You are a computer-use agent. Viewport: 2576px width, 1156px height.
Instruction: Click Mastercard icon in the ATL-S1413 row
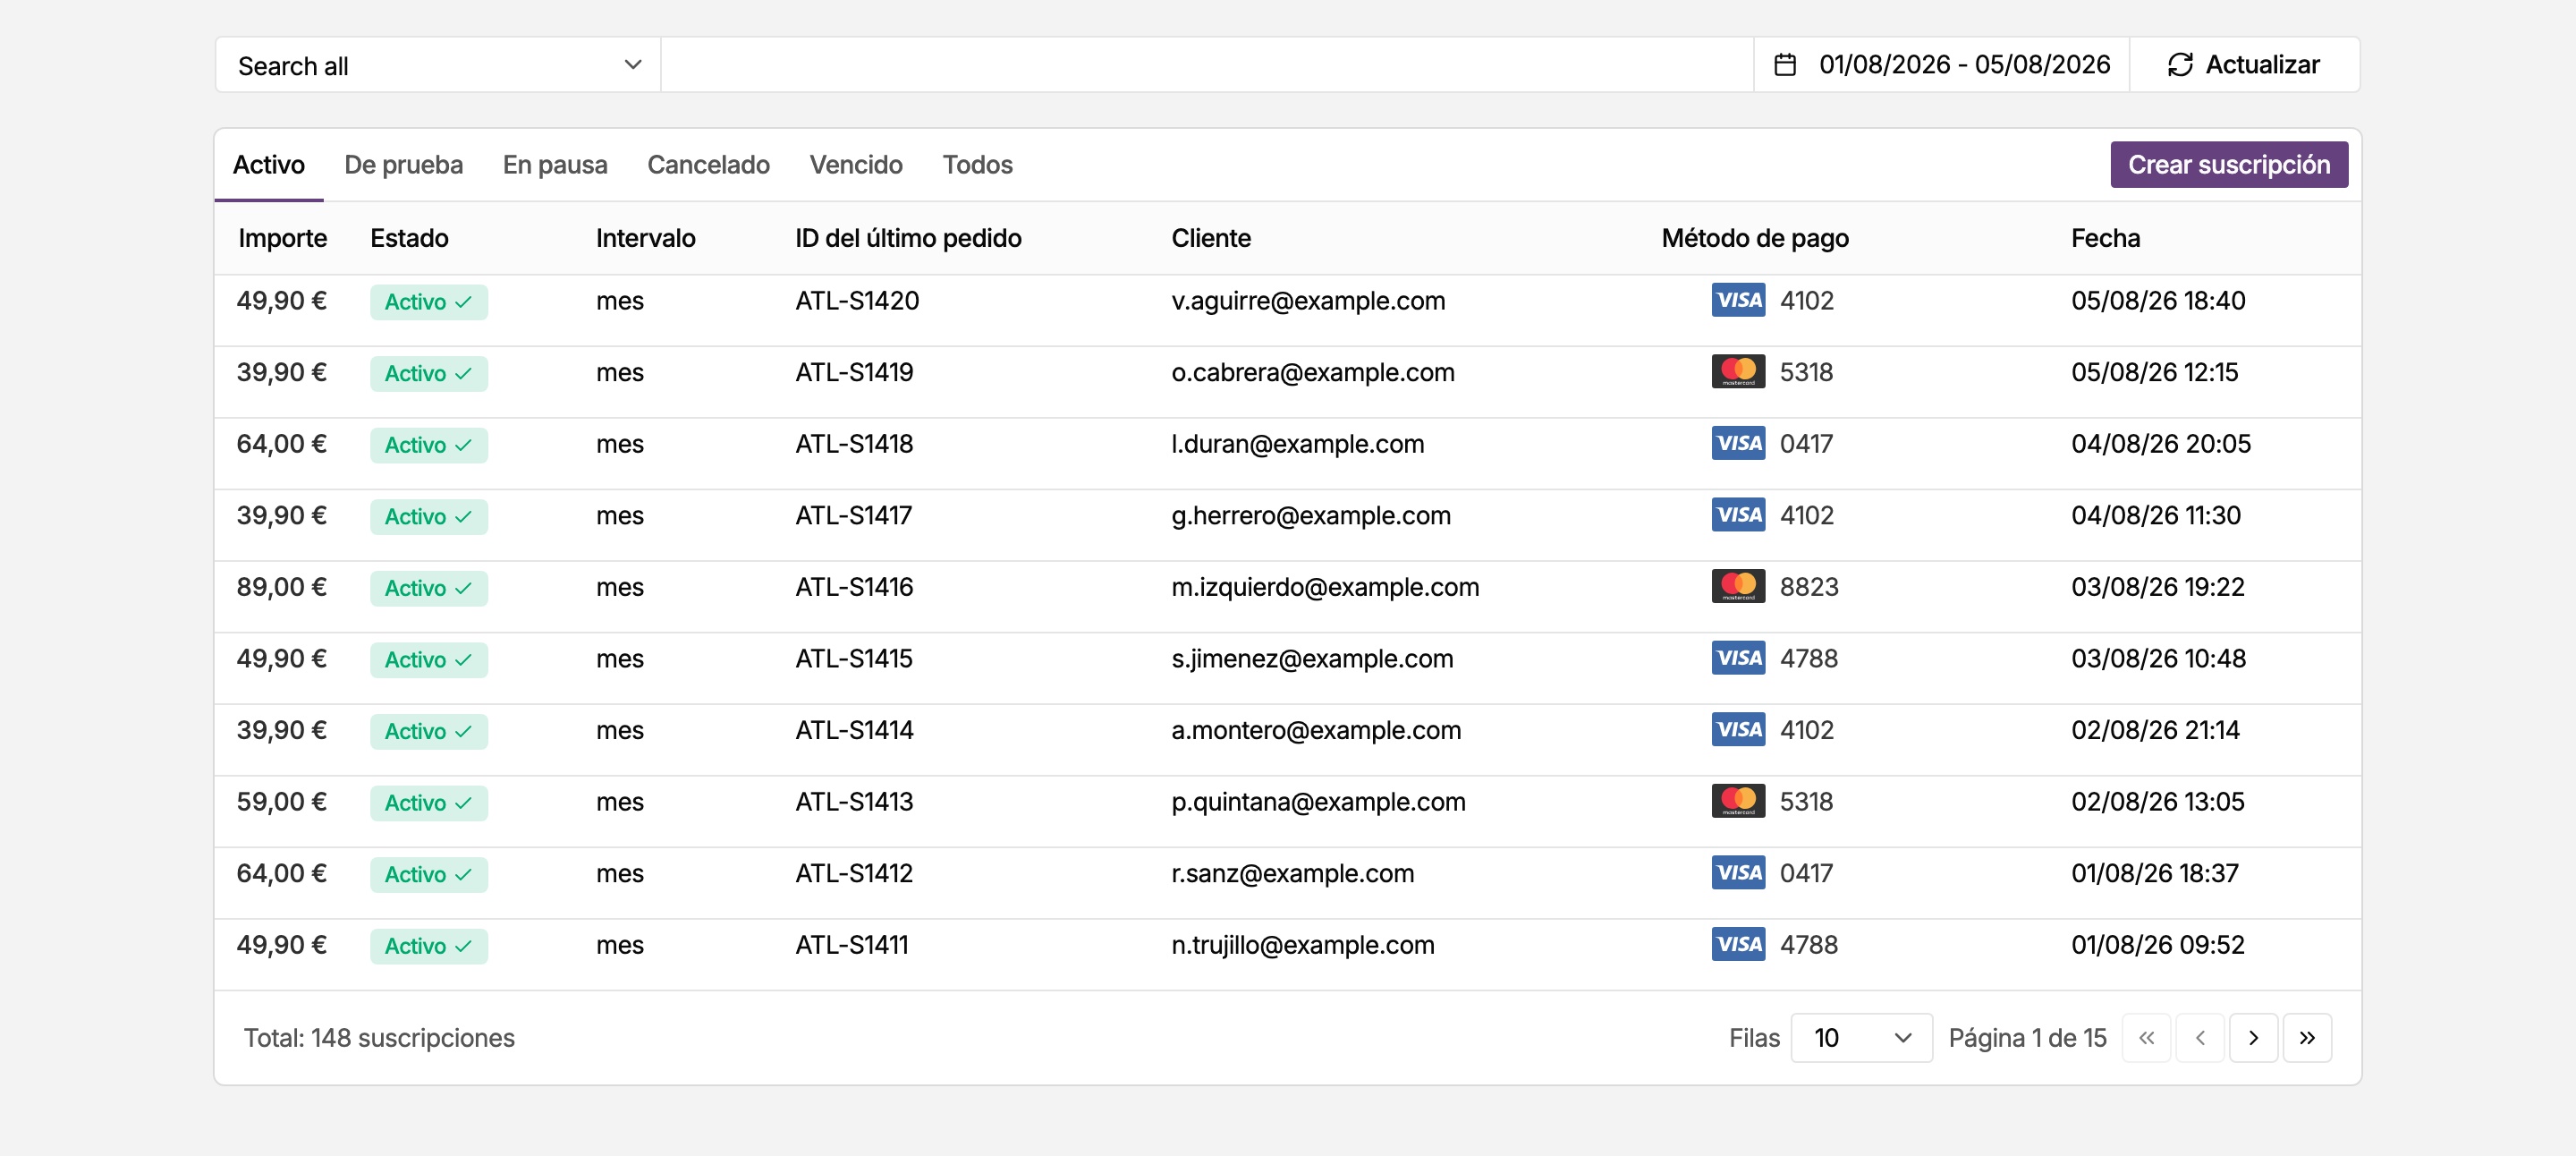pos(1738,801)
